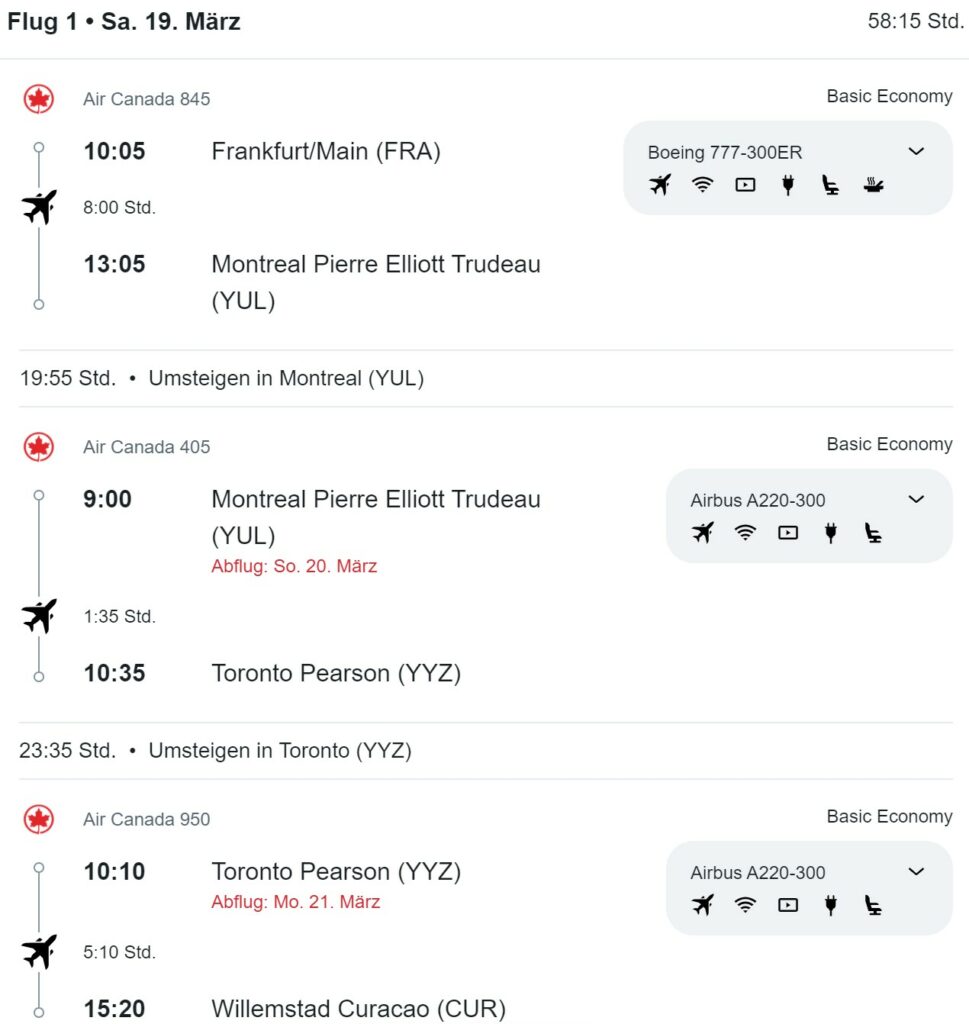969x1024 pixels.
Task: Click the hot meal icon on Boeing 777-300ER
Action: (873, 185)
